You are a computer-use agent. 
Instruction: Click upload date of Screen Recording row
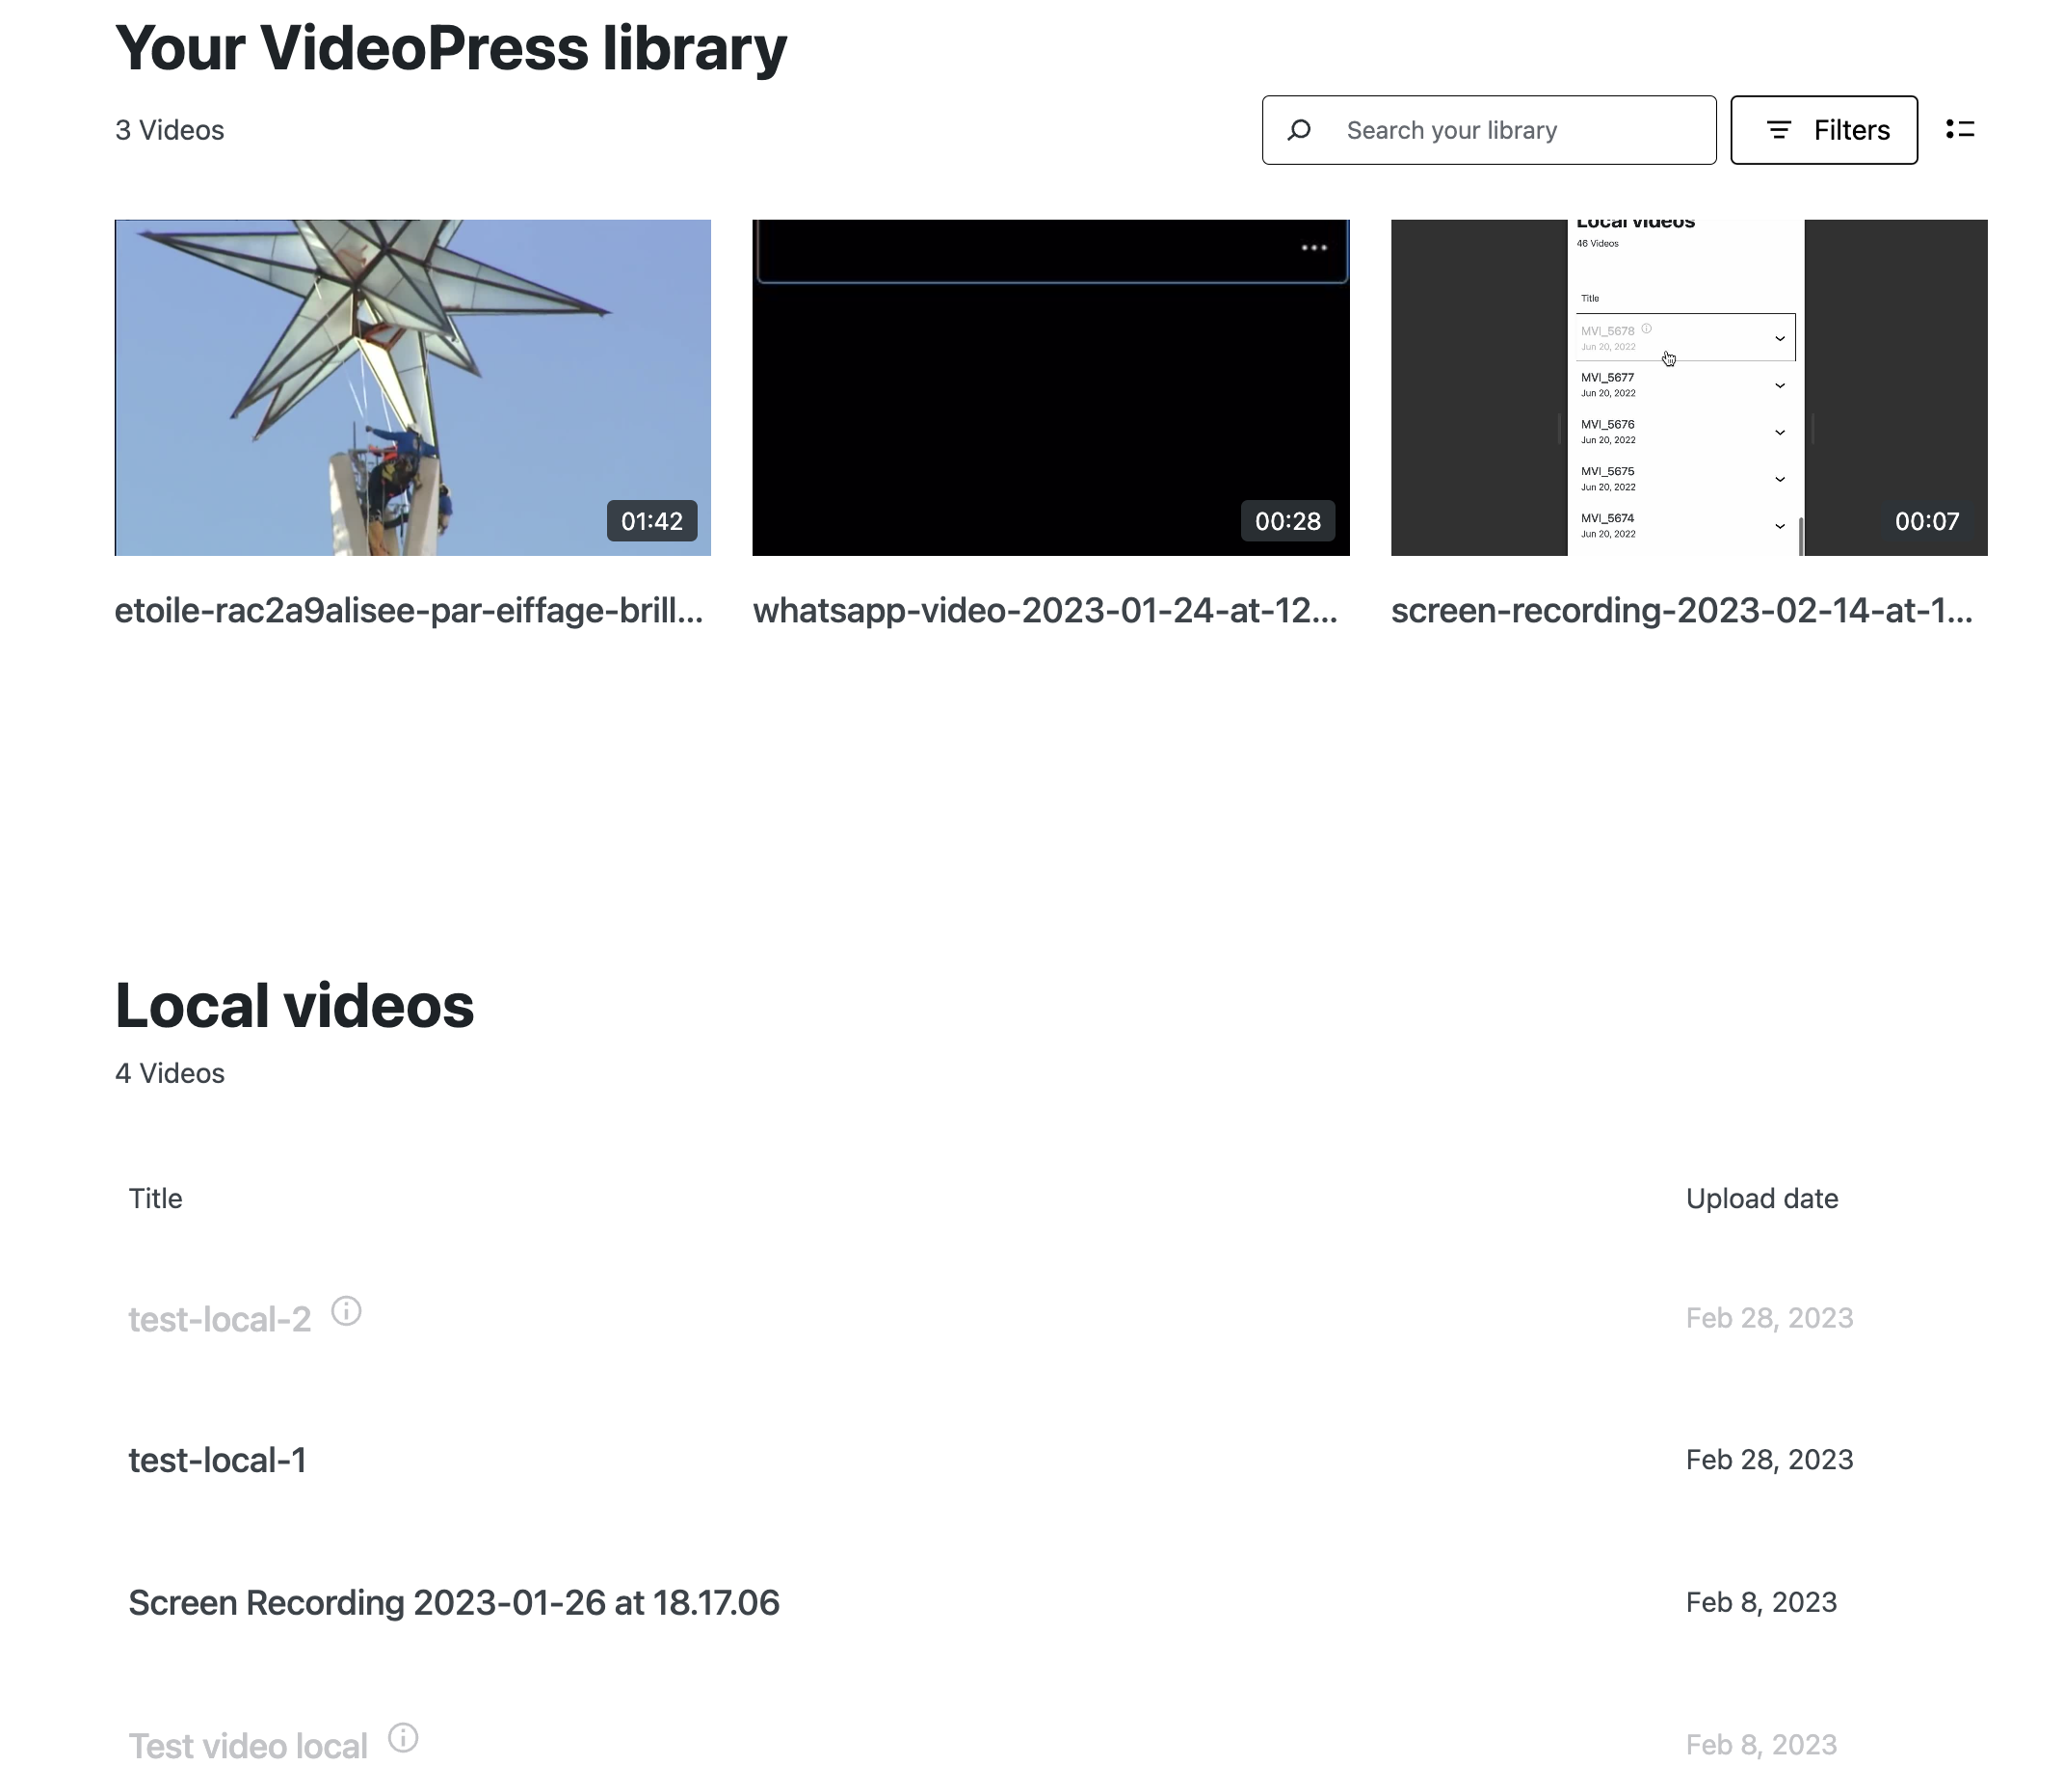[1762, 1602]
